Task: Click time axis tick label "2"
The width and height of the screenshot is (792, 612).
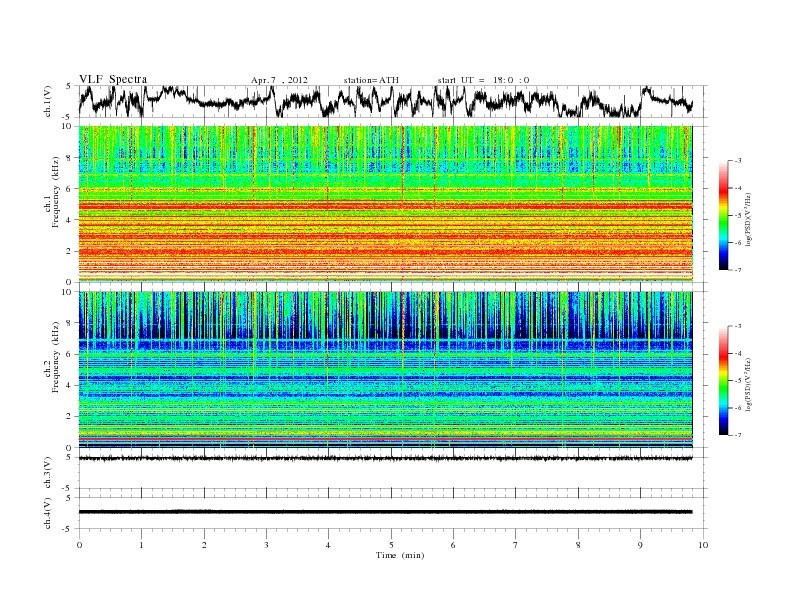Action: coord(204,545)
